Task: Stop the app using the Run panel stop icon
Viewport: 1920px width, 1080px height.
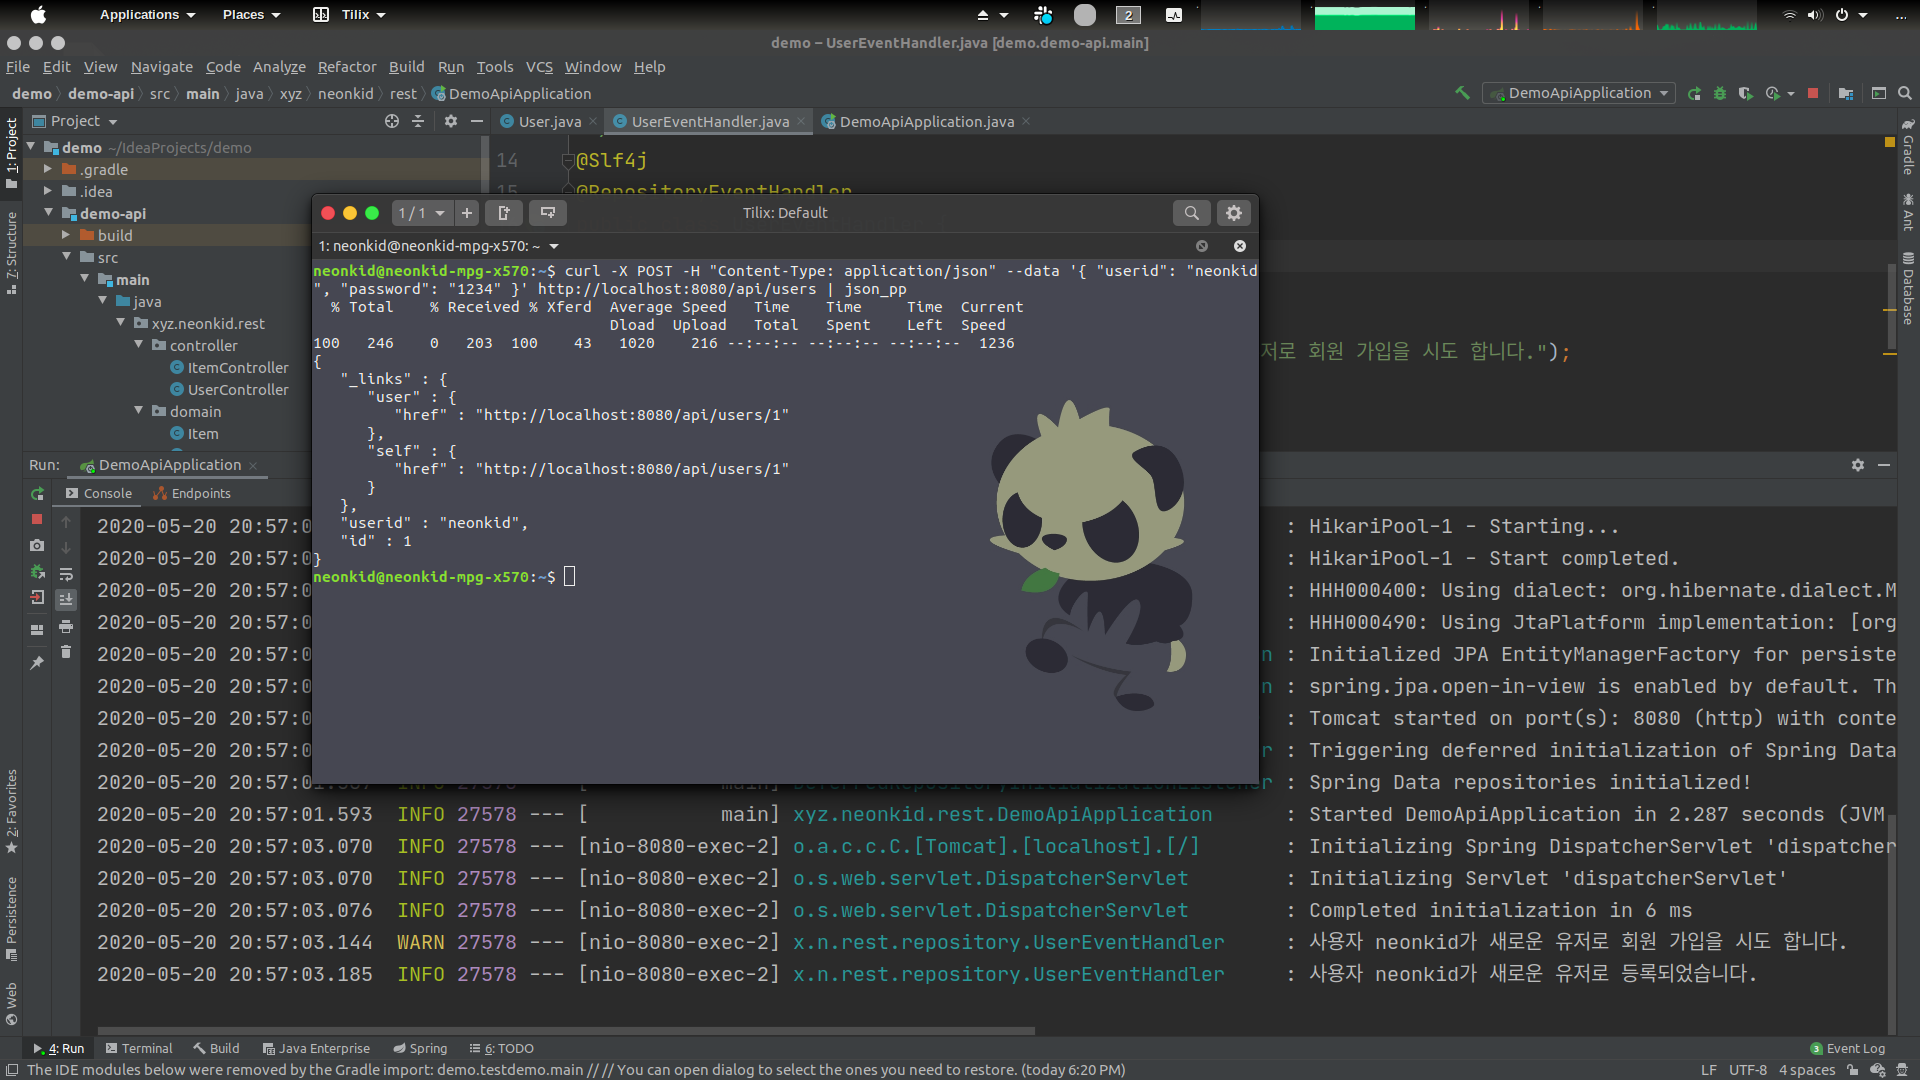Action: pyautogui.click(x=37, y=519)
